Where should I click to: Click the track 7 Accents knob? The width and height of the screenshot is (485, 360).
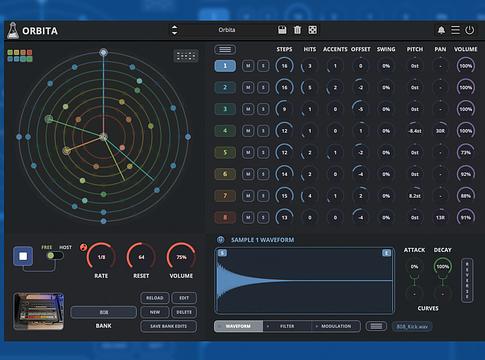coord(335,196)
